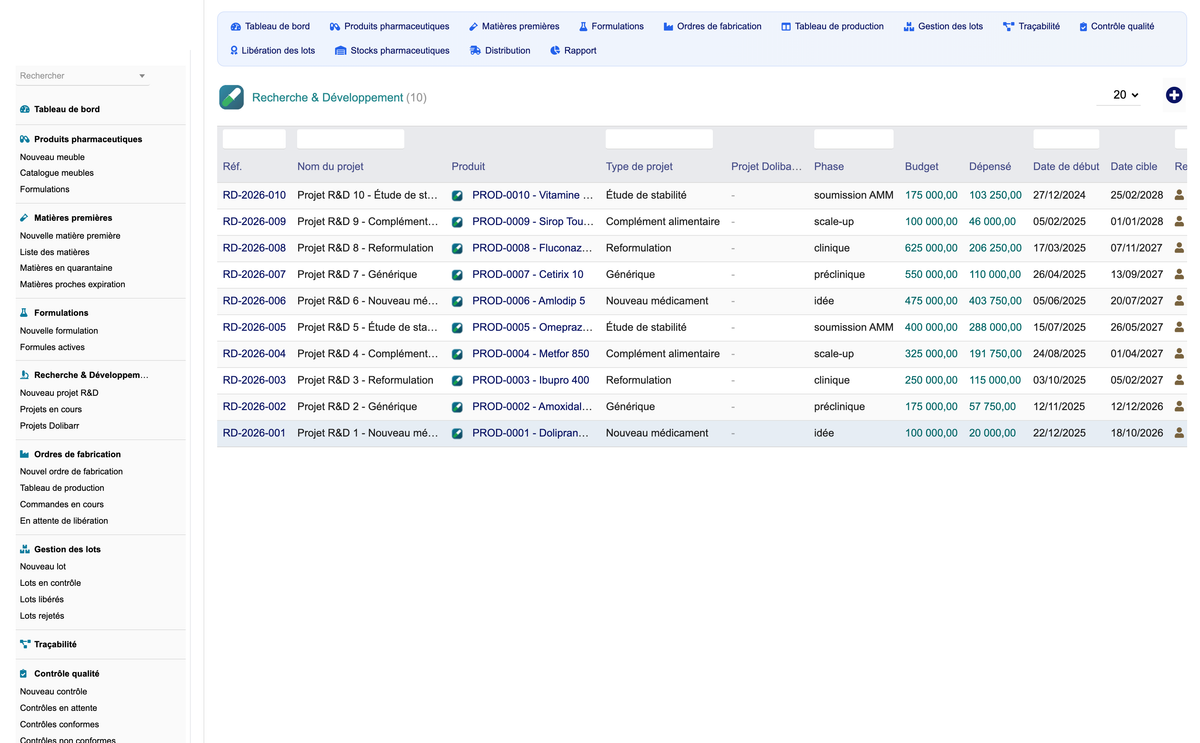Click product icon beside PROD-0007 - Cetirix 10
This screenshot has height=743, width=1200.
click(x=457, y=275)
